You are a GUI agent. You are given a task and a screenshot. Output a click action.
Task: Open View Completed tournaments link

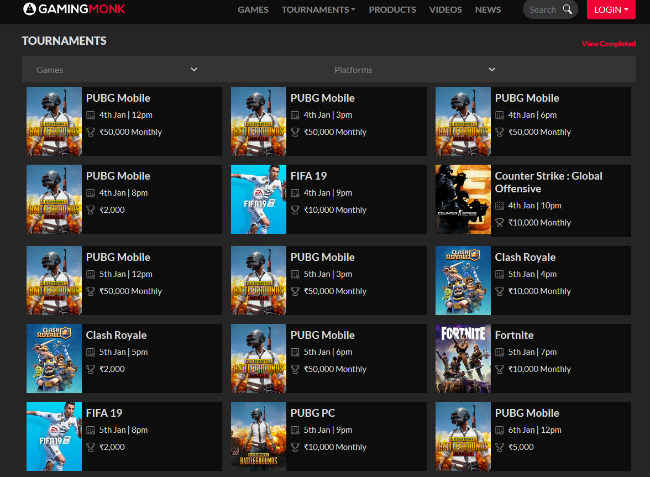click(x=609, y=44)
